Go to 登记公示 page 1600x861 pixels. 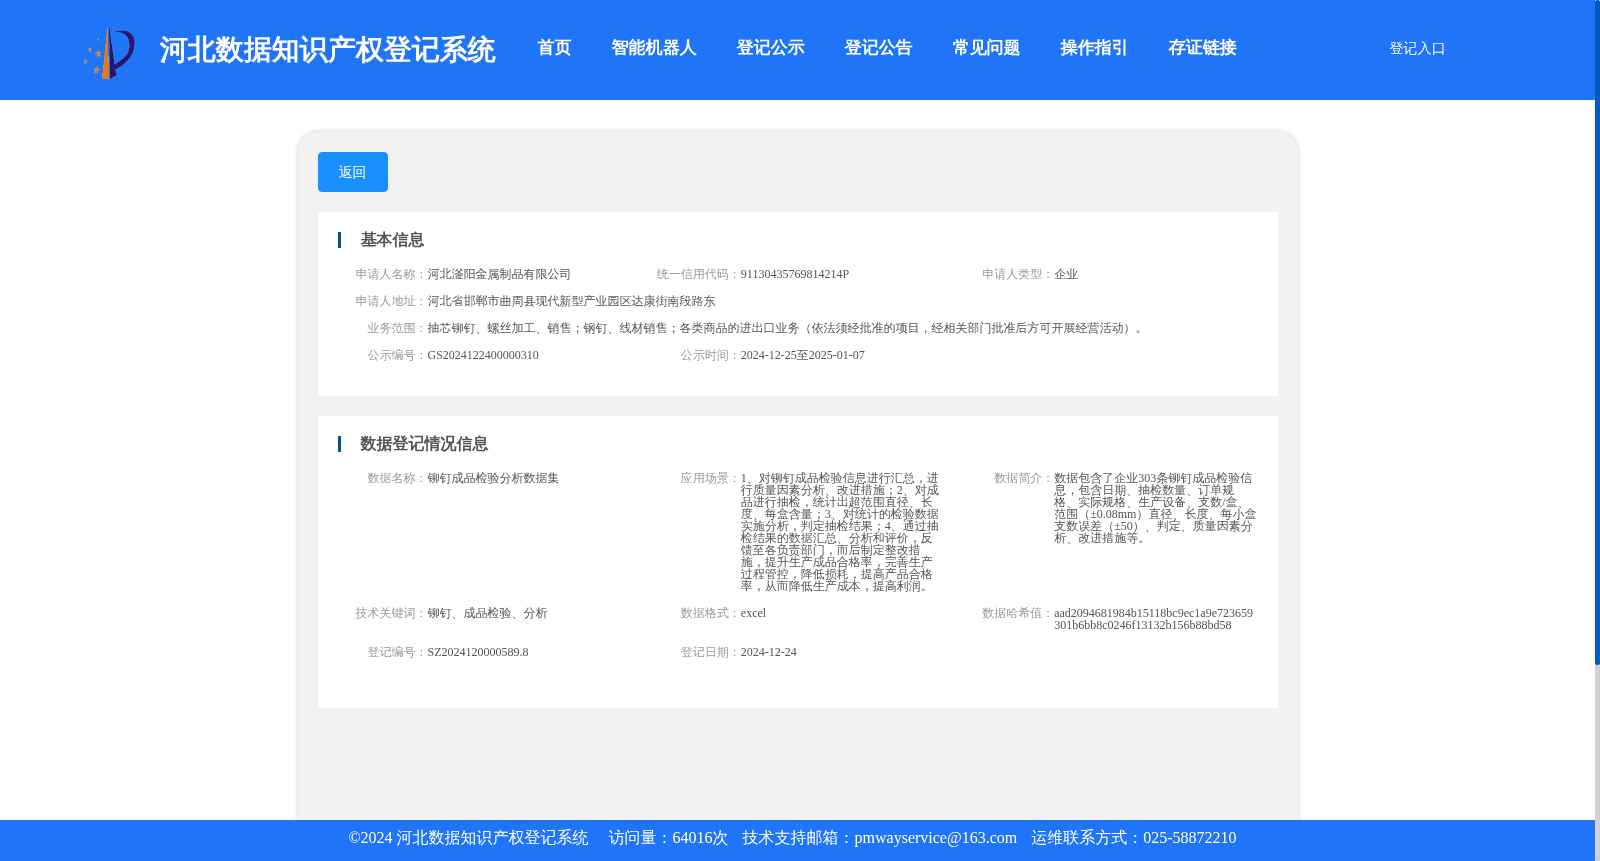770,48
